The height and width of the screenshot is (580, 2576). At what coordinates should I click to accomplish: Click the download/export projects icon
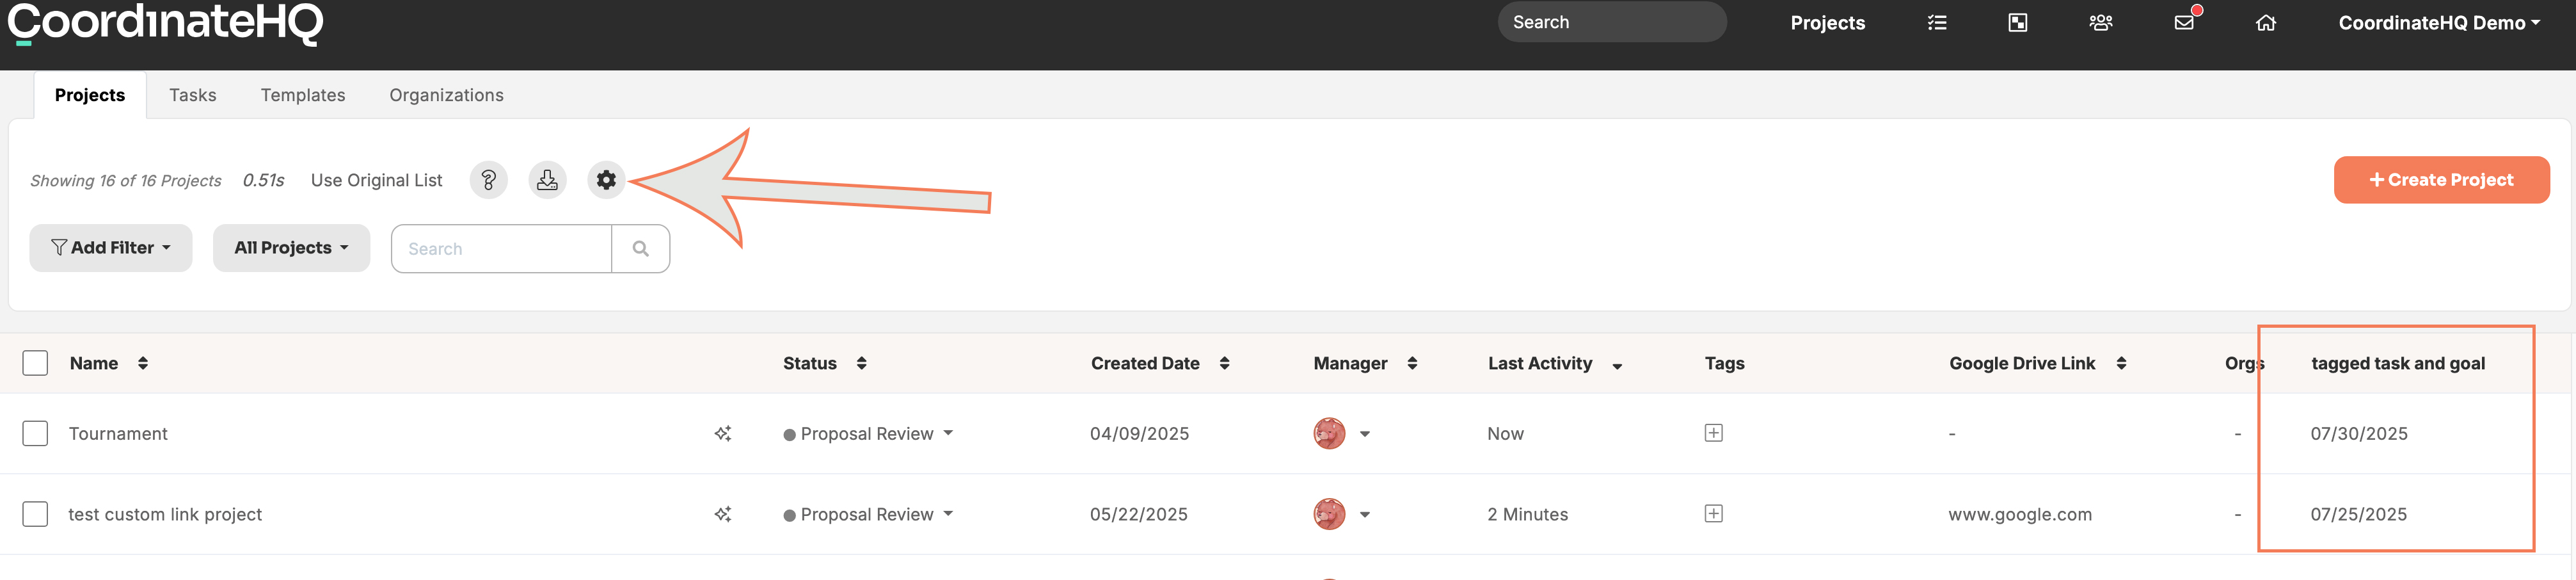547,180
